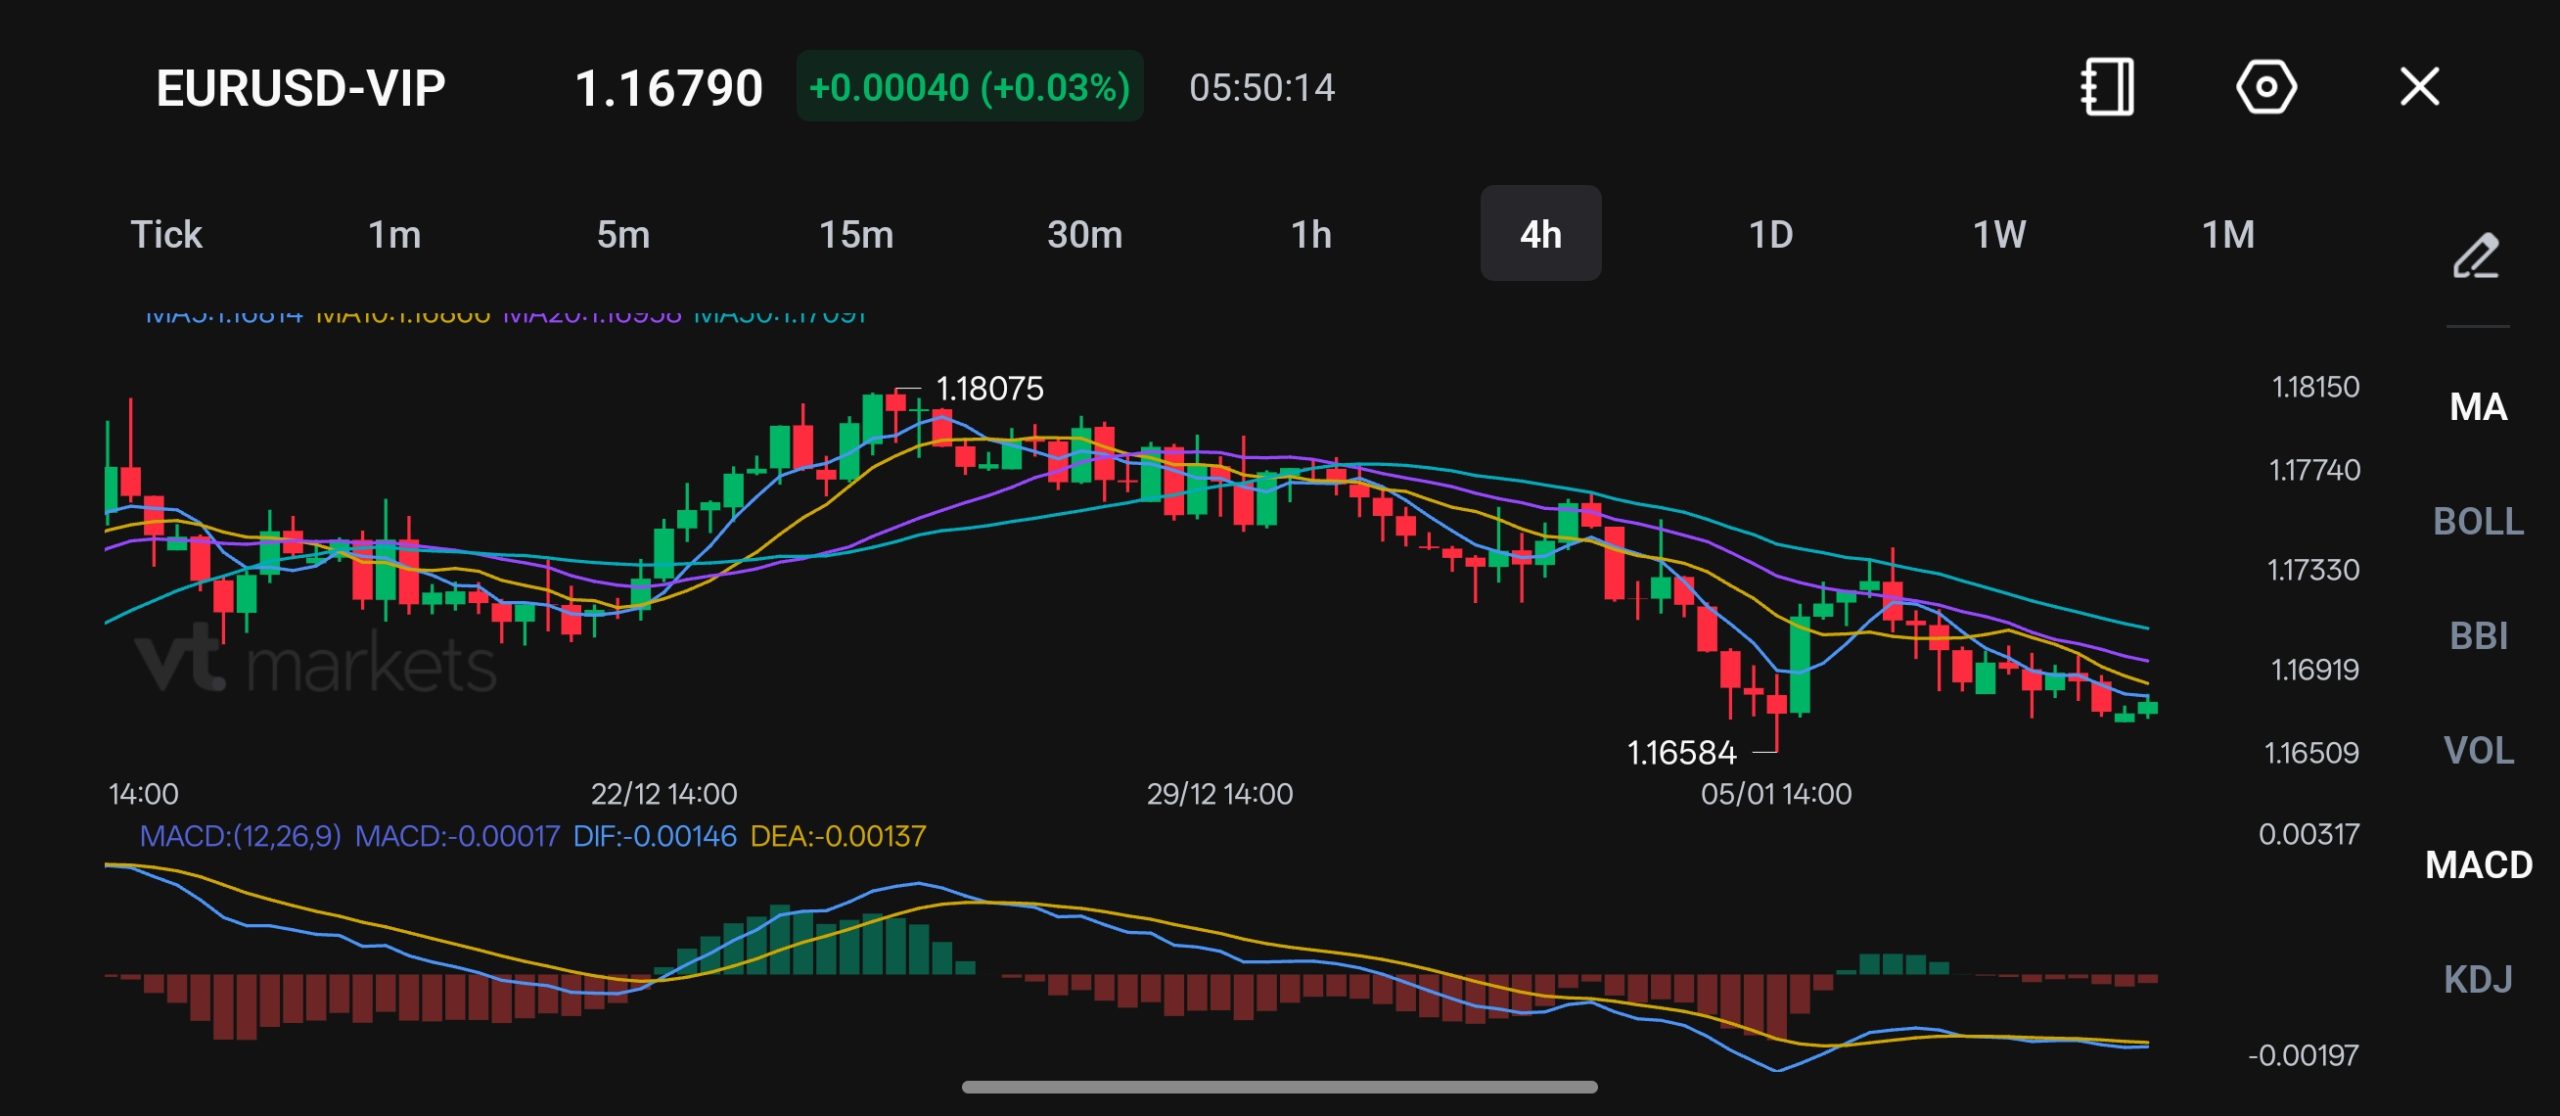Select the MACD sub-indicator
This screenshot has height=1116, width=2560.
[2478, 864]
